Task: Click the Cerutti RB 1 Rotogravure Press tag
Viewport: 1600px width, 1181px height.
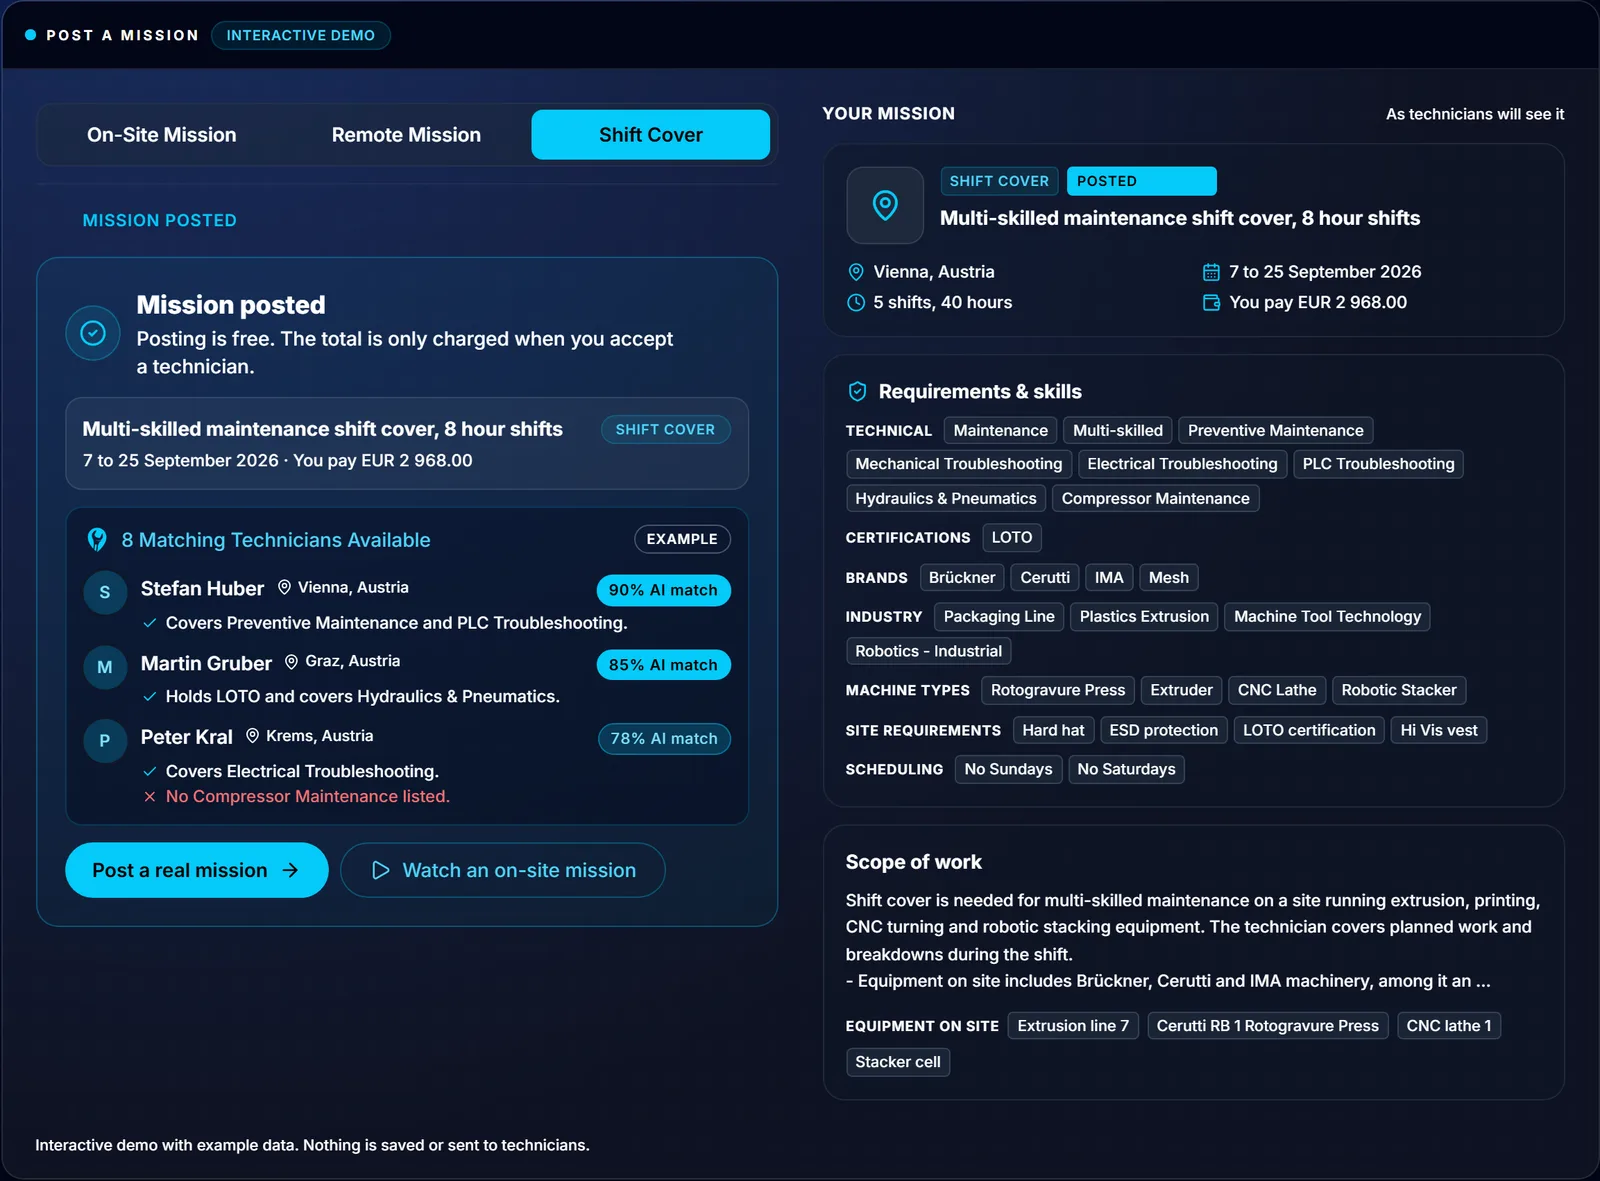Action: 1267,1026
